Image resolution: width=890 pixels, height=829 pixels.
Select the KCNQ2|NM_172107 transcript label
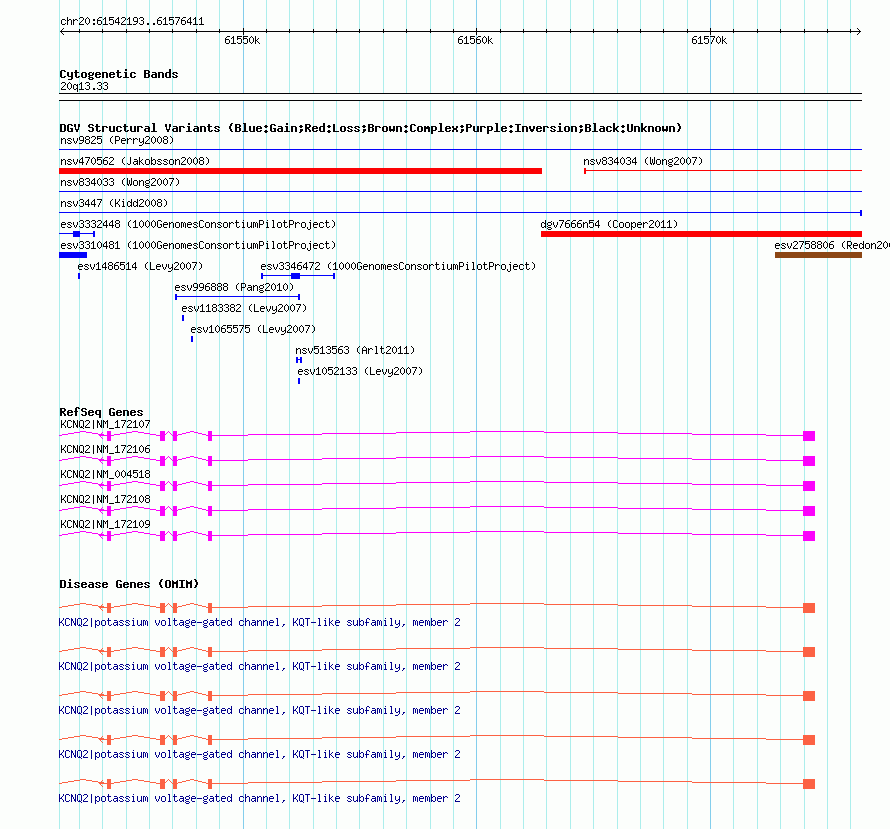point(106,424)
